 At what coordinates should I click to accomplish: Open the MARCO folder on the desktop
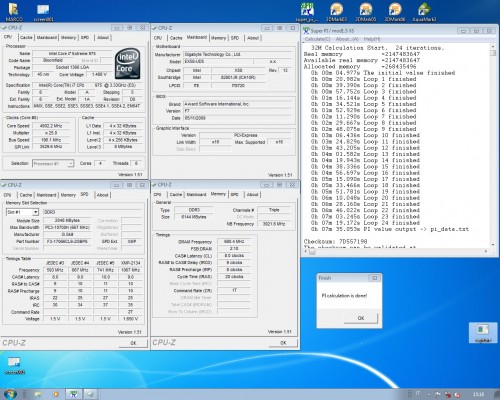click(14, 12)
